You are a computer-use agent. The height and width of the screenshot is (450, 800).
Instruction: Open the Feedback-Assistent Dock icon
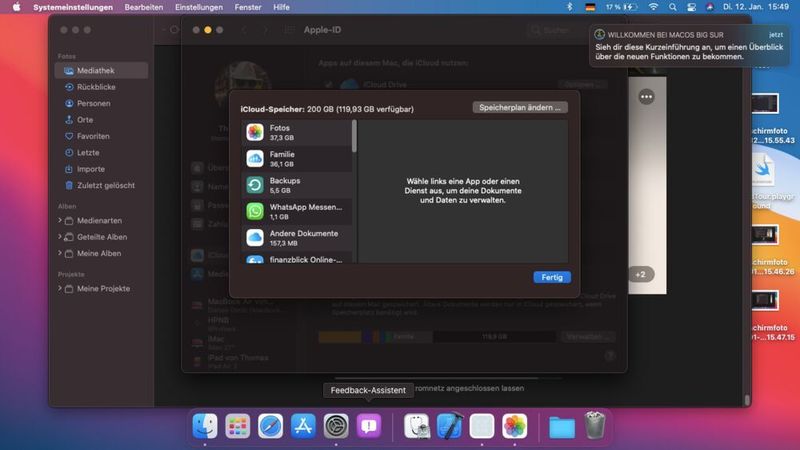pyautogui.click(x=369, y=426)
